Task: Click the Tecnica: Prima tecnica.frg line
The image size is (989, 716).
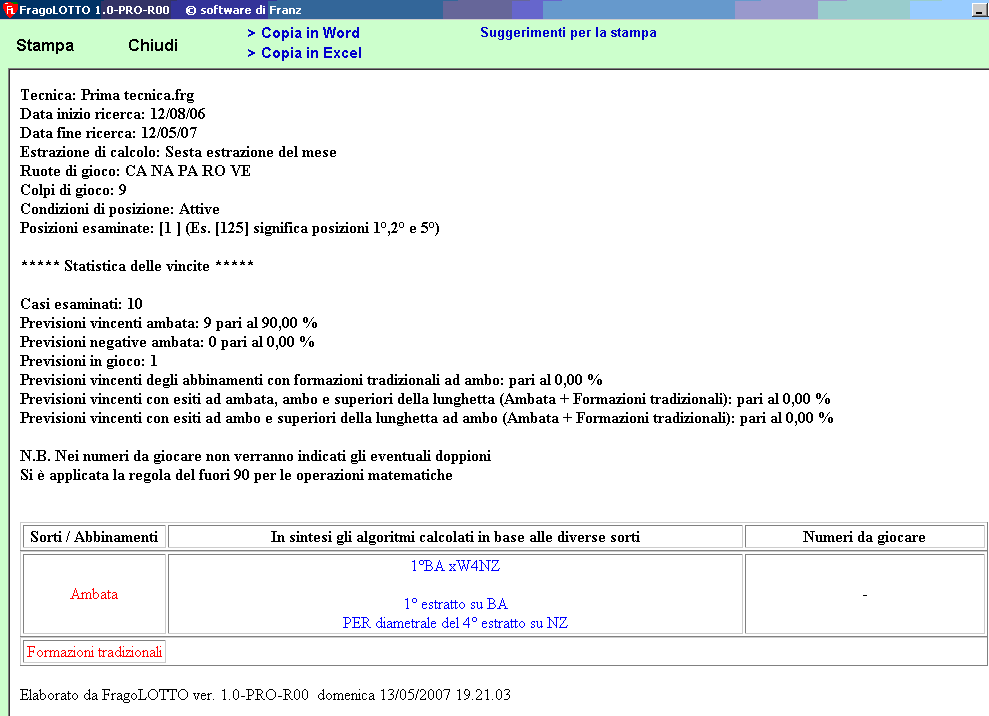Action: 100,95
